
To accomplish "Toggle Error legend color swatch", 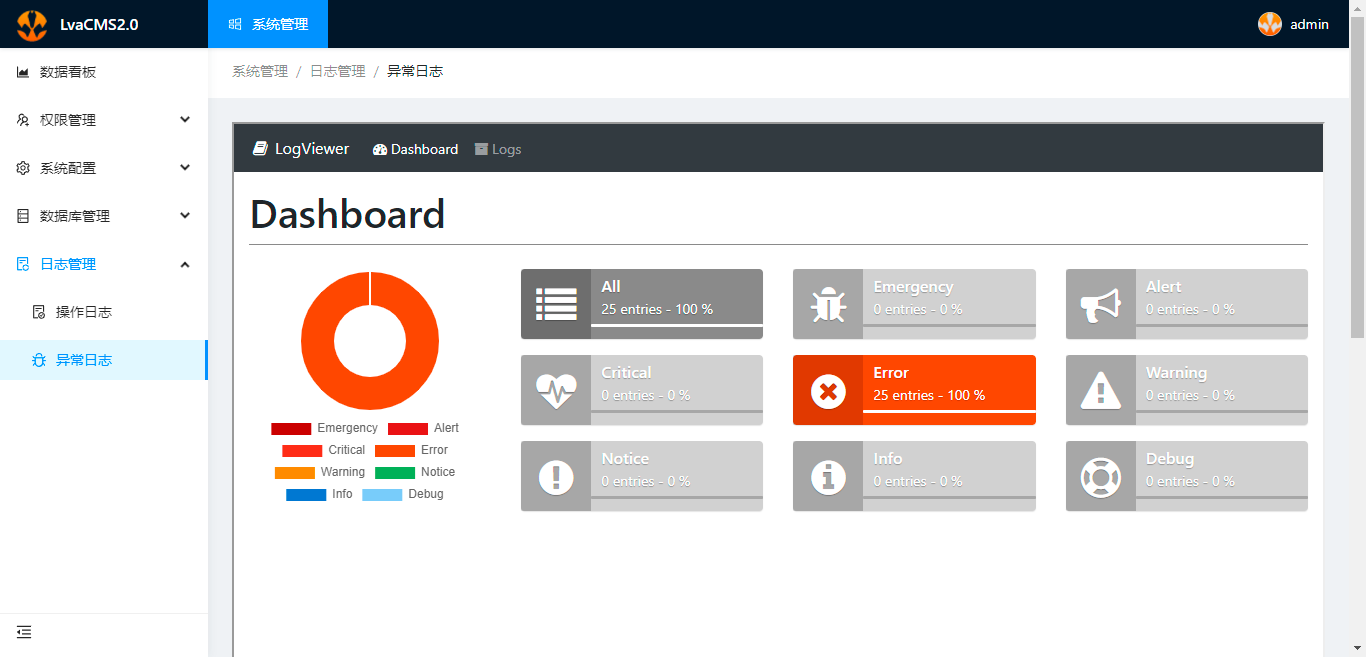I will pyautogui.click(x=395, y=450).
